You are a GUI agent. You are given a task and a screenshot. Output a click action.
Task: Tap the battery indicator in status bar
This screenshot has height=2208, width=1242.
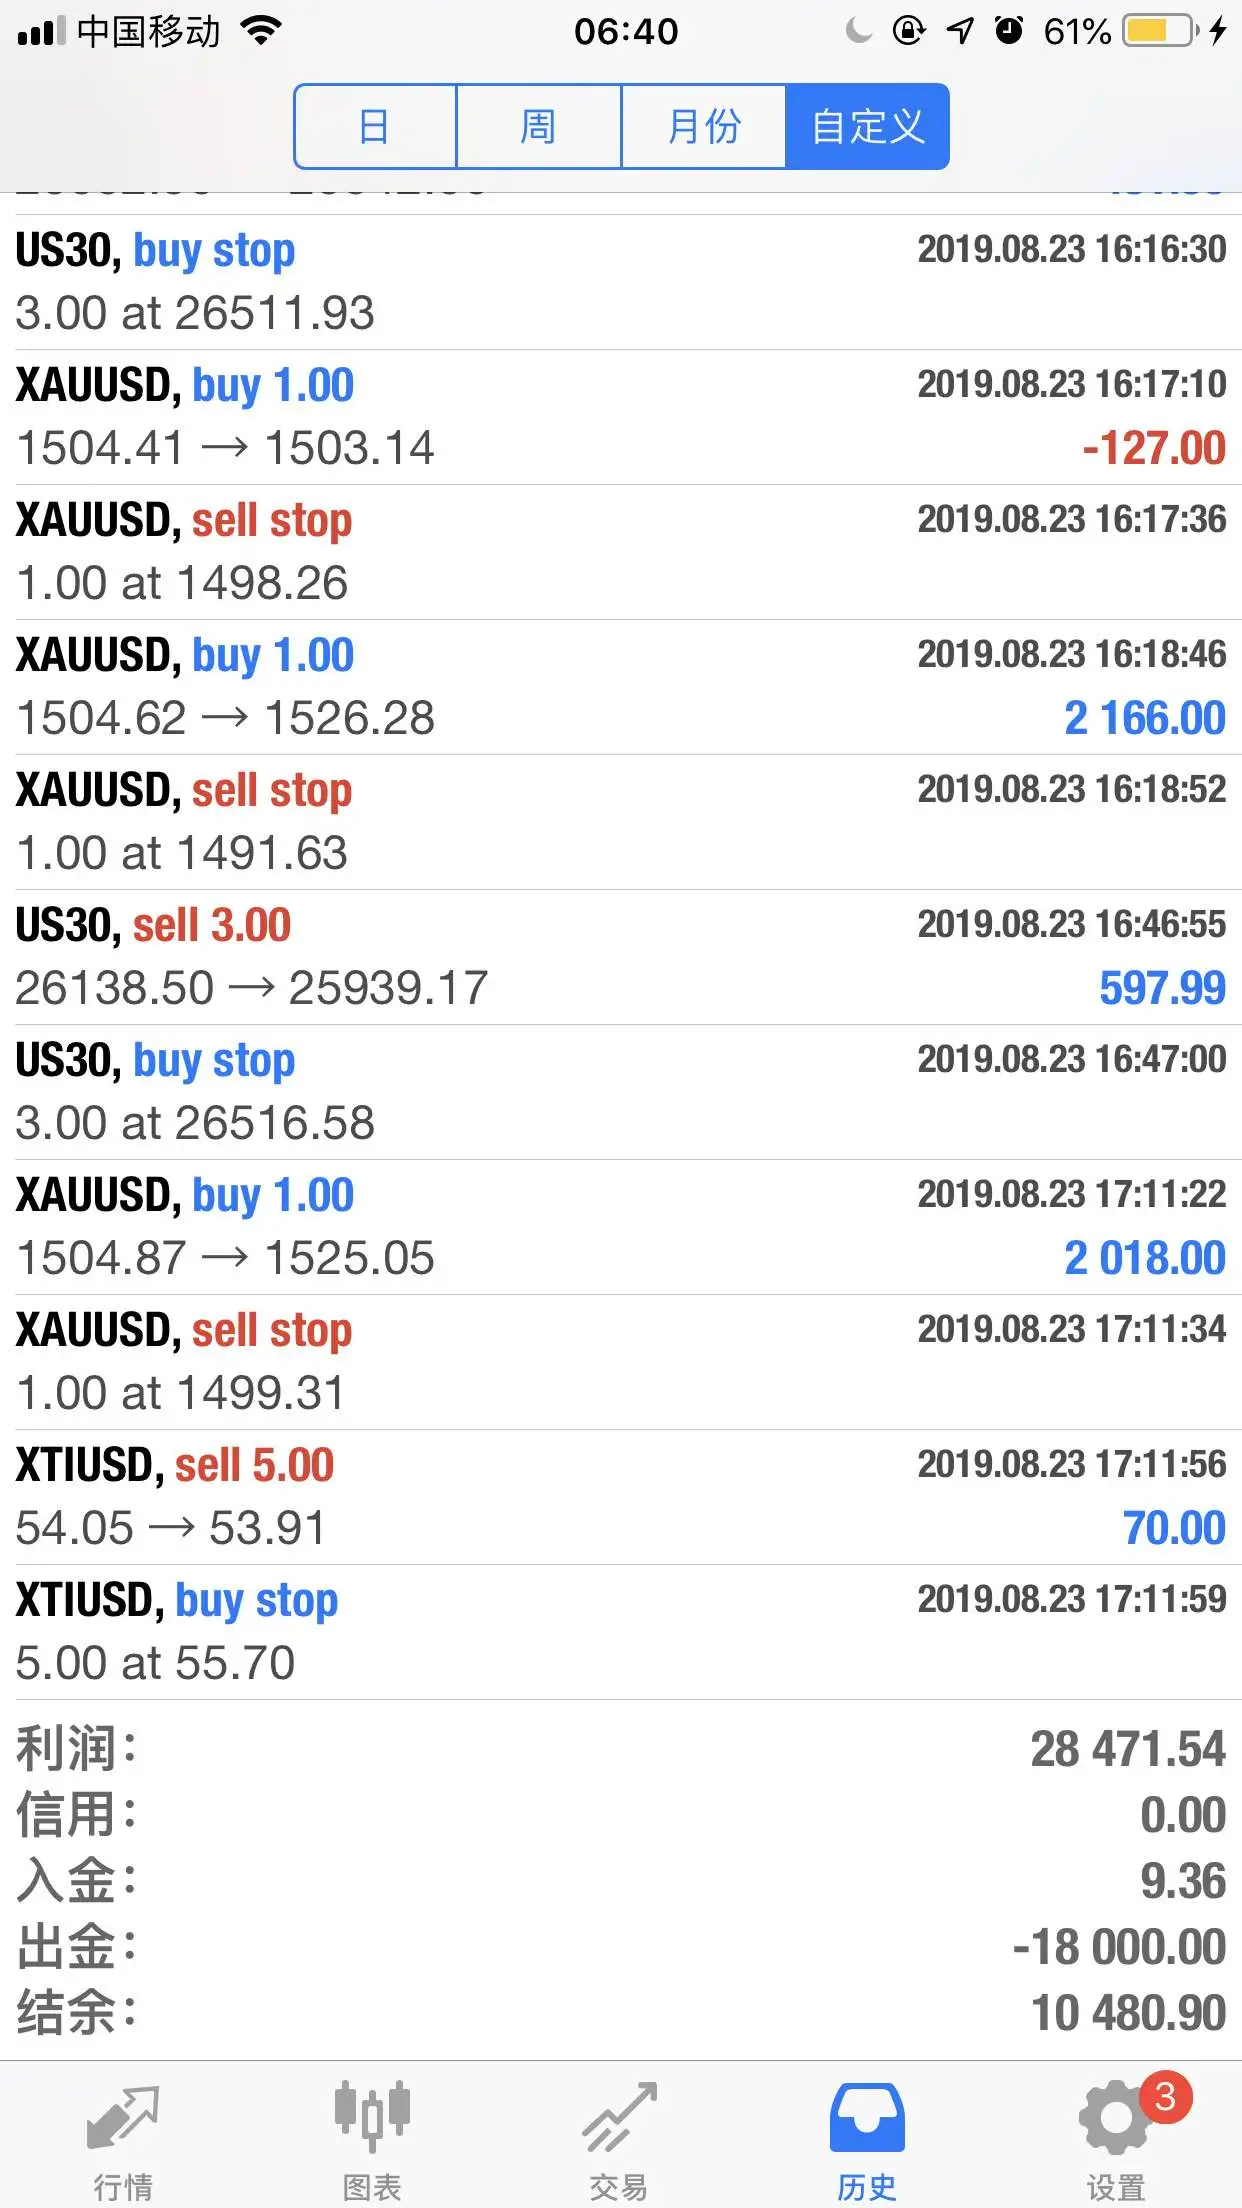1160,31
